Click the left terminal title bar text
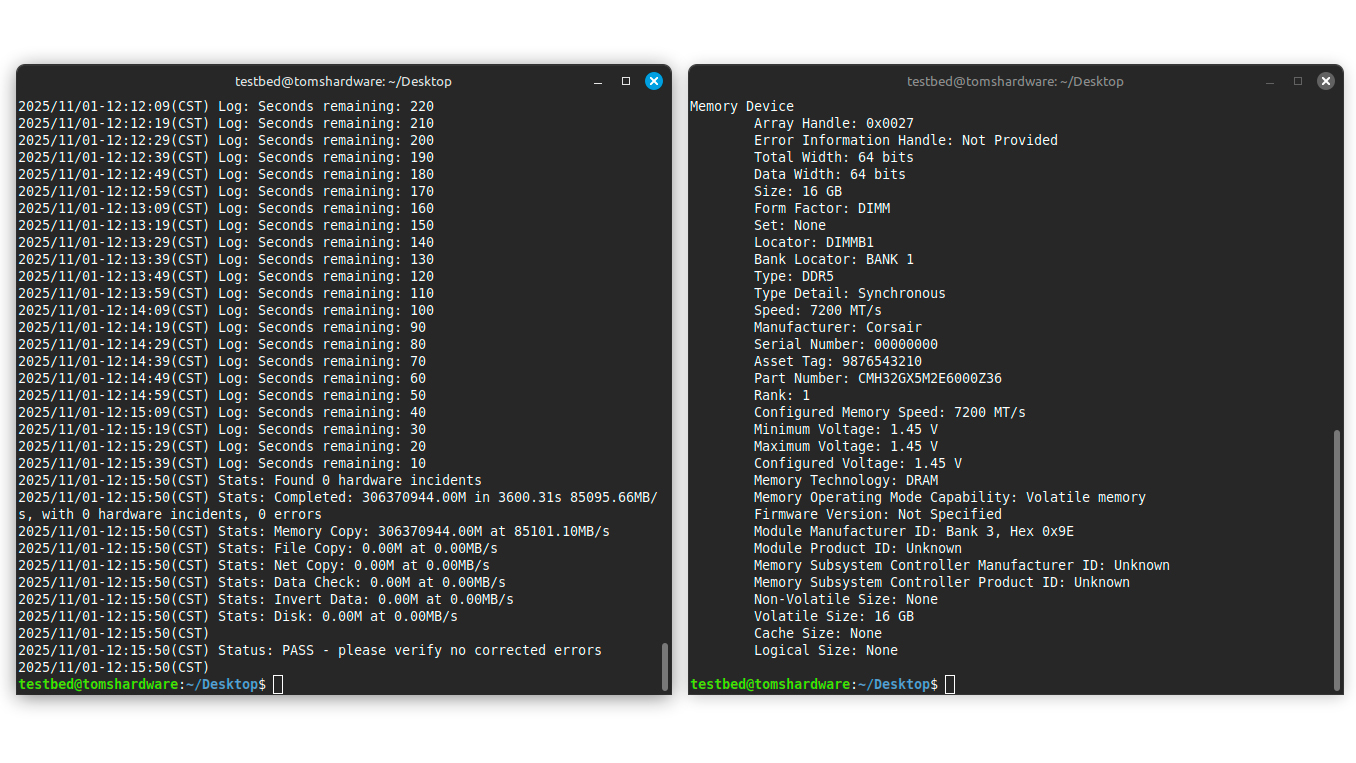The height and width of the screenshot is (763, 1356). point(343,81)
